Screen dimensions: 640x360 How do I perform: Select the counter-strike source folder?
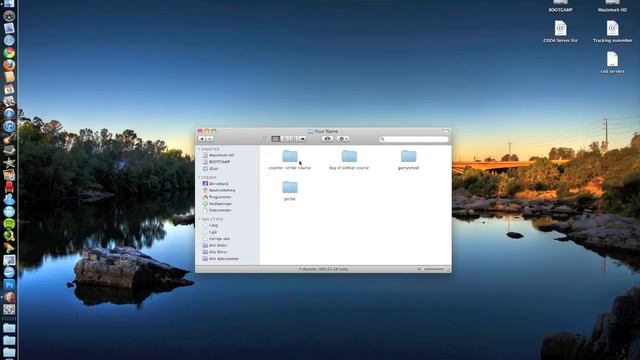[x=290, y=160]
